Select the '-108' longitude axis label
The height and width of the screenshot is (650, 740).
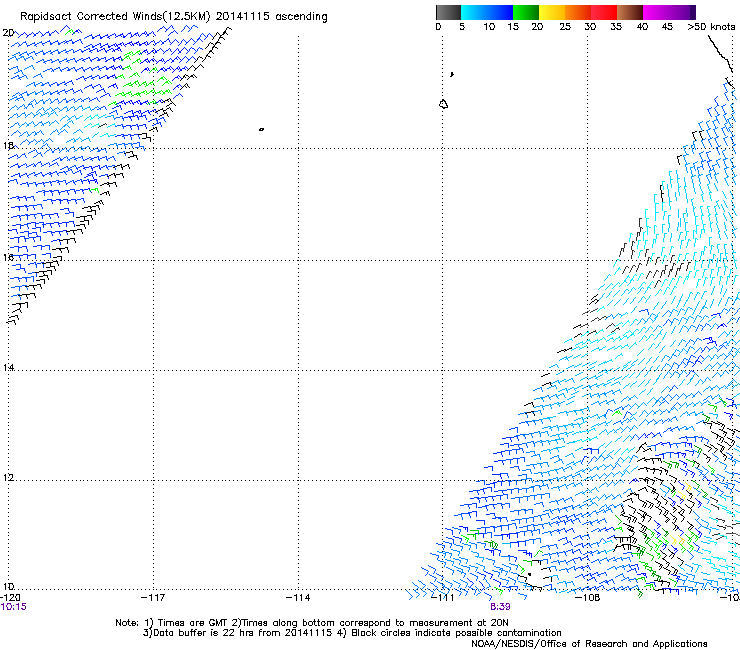588,598
